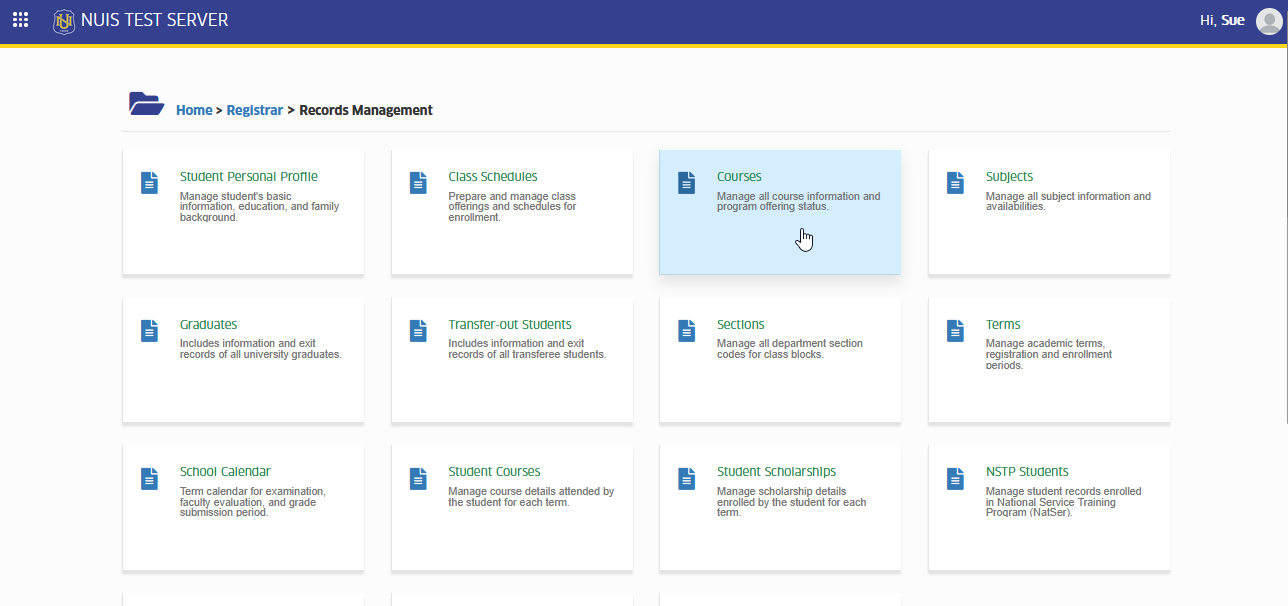Click the Class Schedules document icon
This screenshot has width=1288, height=606.
(x=418, y=183)
